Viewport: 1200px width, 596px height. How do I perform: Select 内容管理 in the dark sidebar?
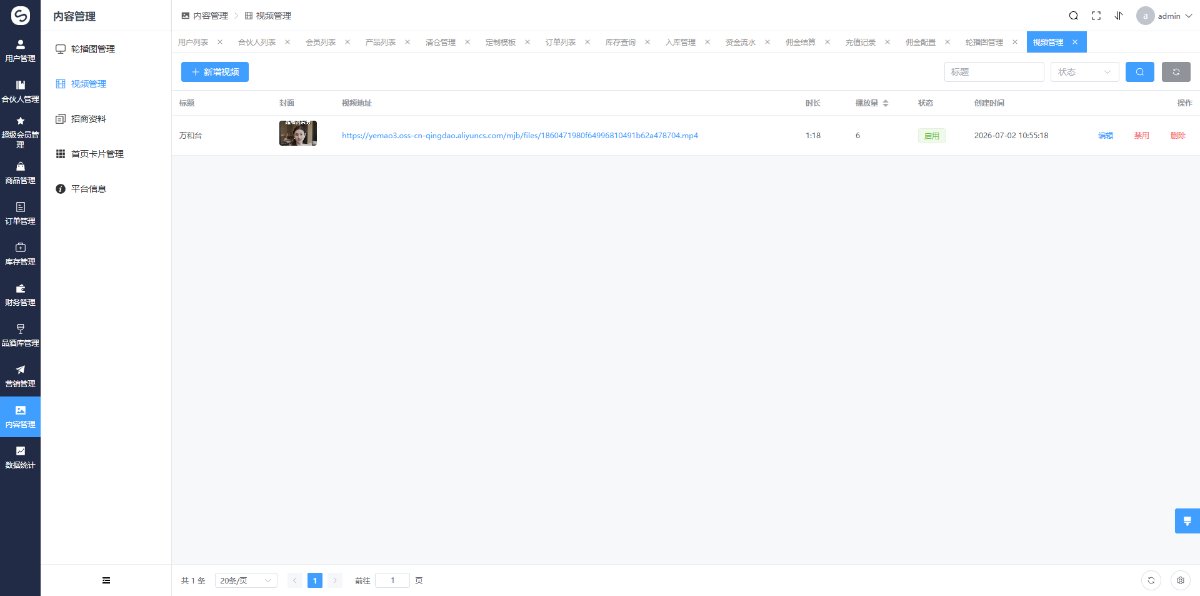pyautogui.click(x=20, y=417)
